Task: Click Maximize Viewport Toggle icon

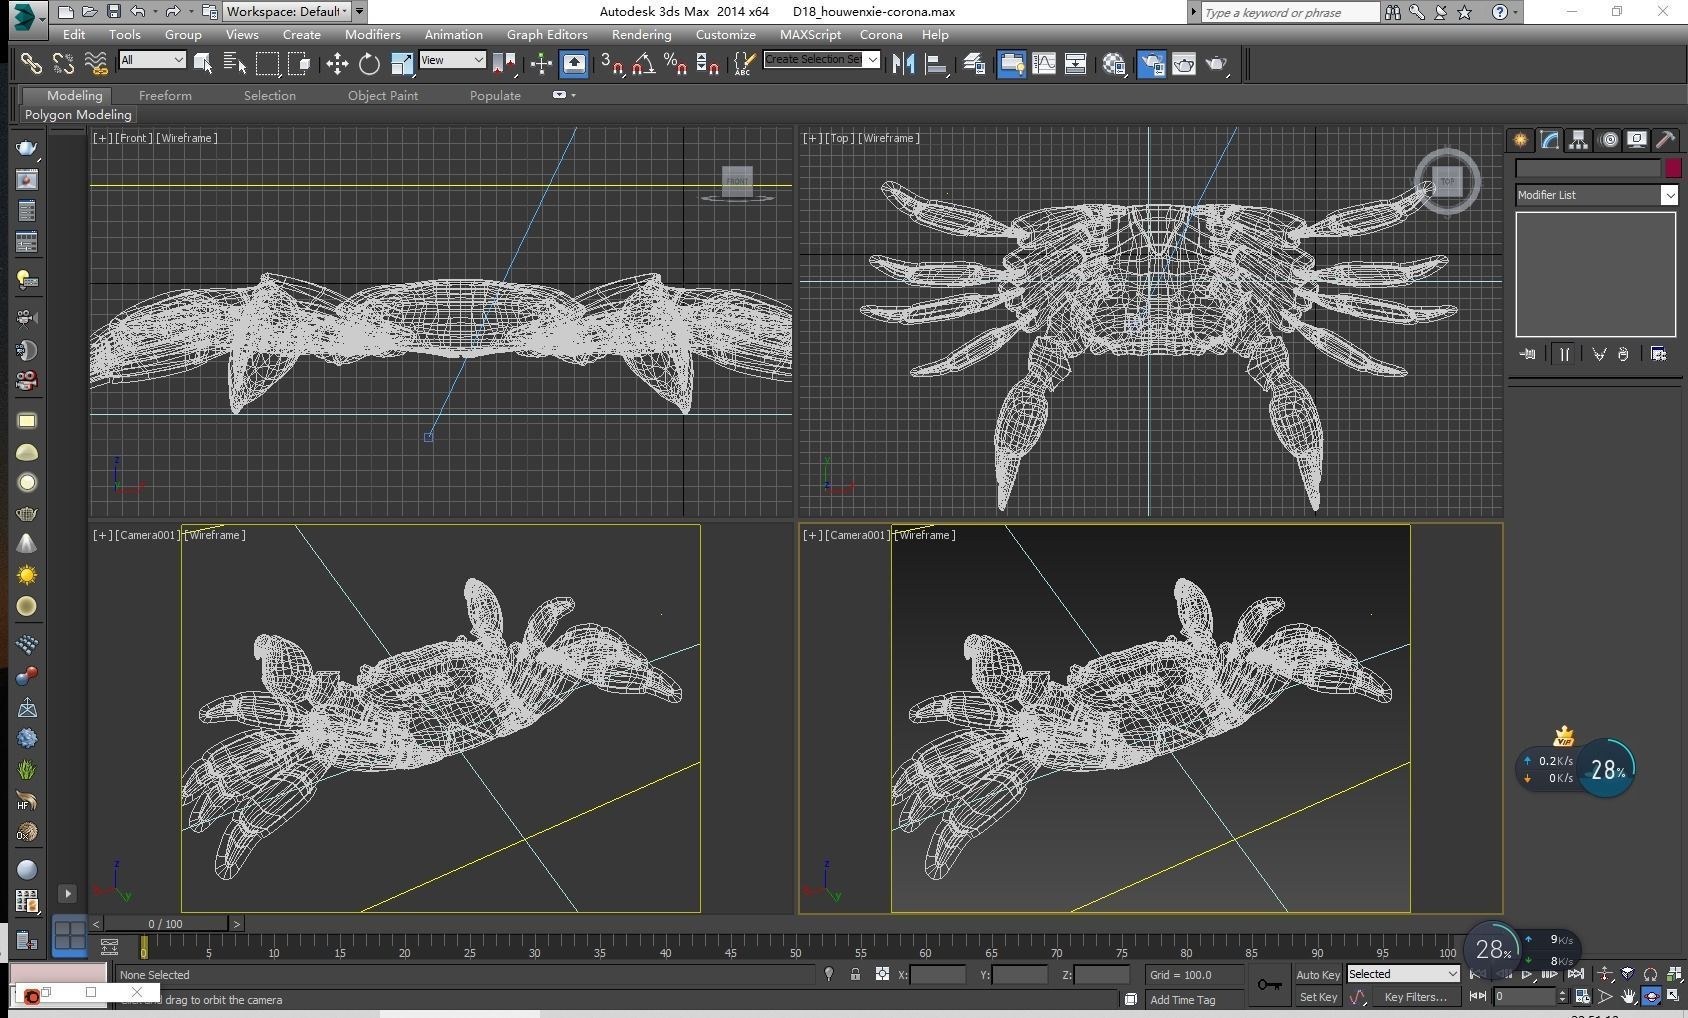Action: [x=1673, y=996]
